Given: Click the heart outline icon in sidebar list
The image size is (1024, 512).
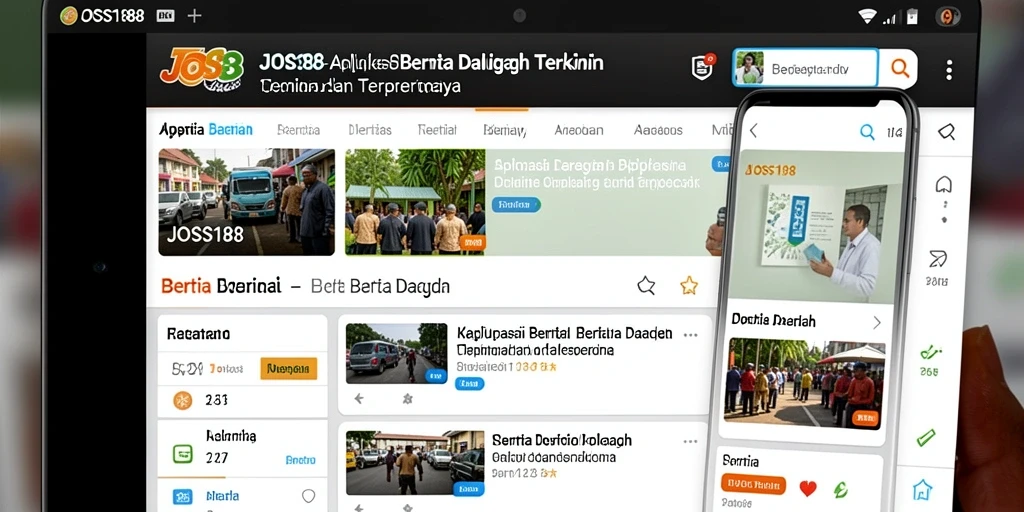Looking at the screenshot, I should click(x=309, y=496).
